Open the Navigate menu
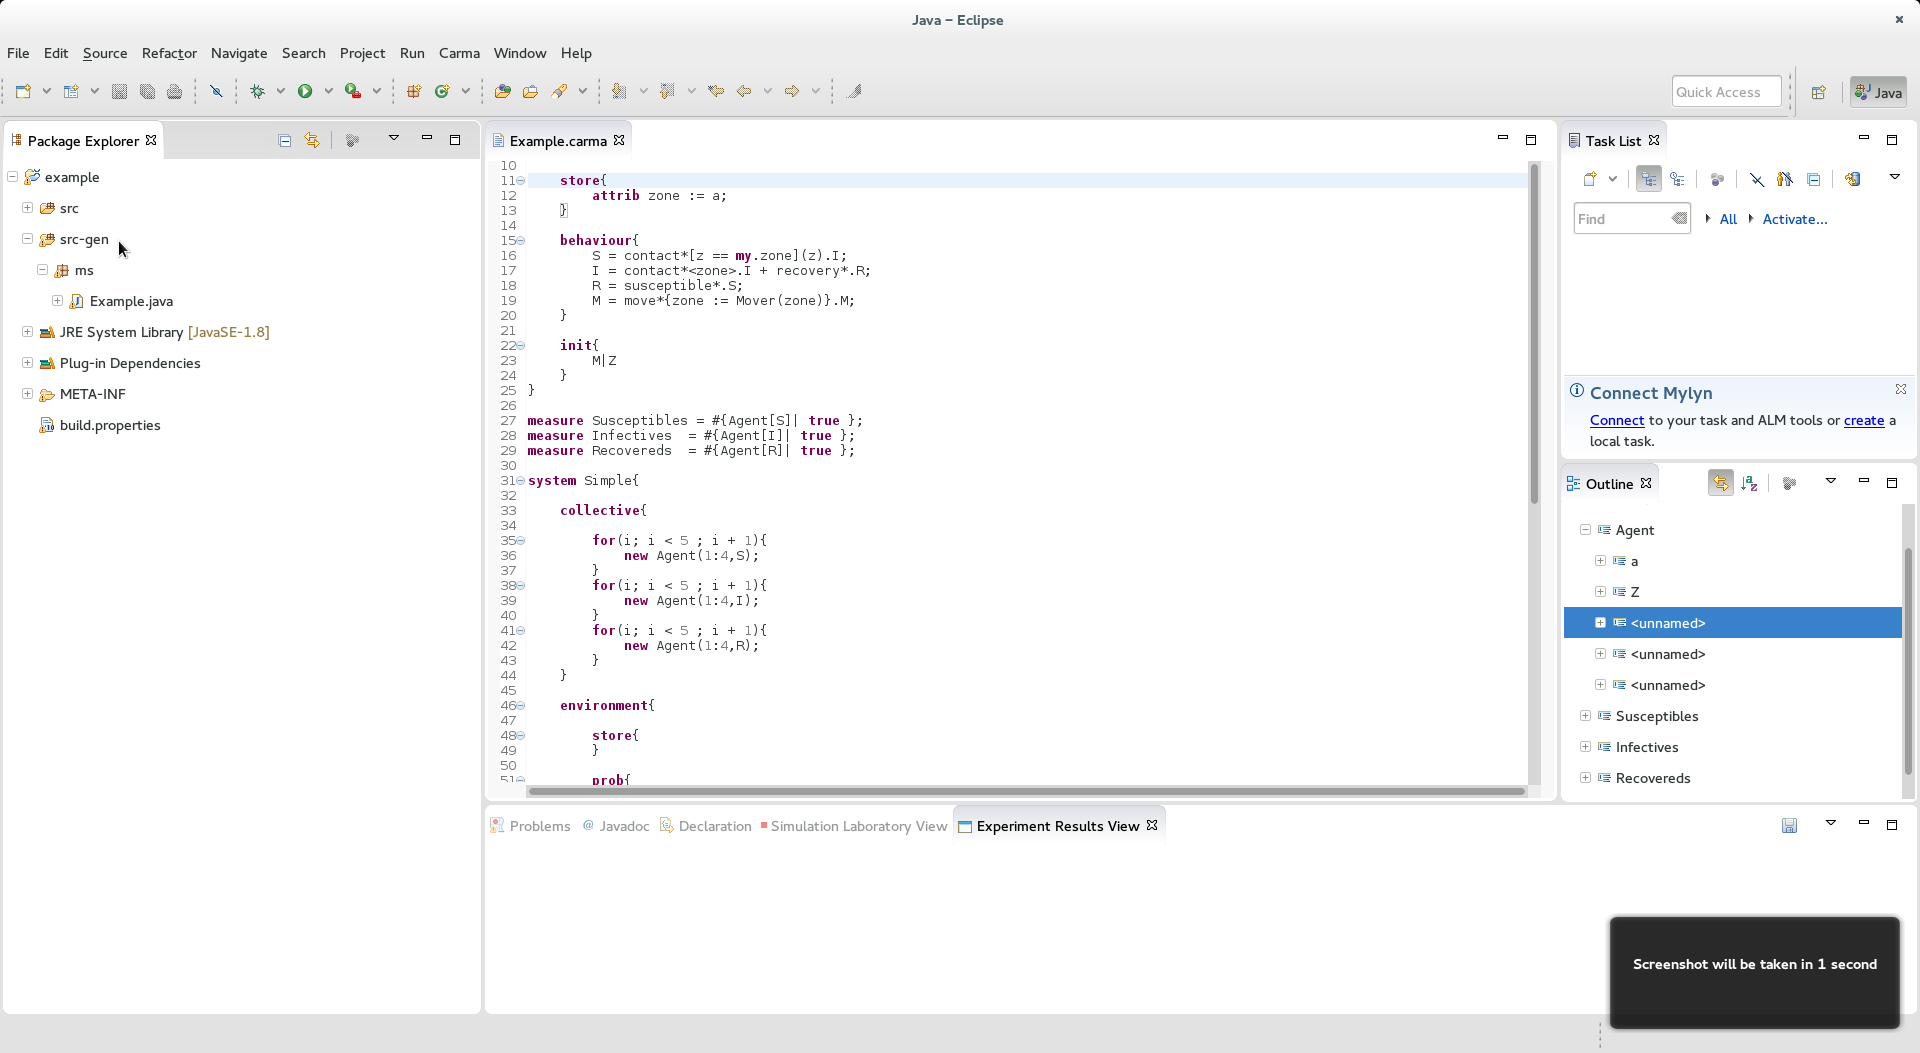 (239, 53)
